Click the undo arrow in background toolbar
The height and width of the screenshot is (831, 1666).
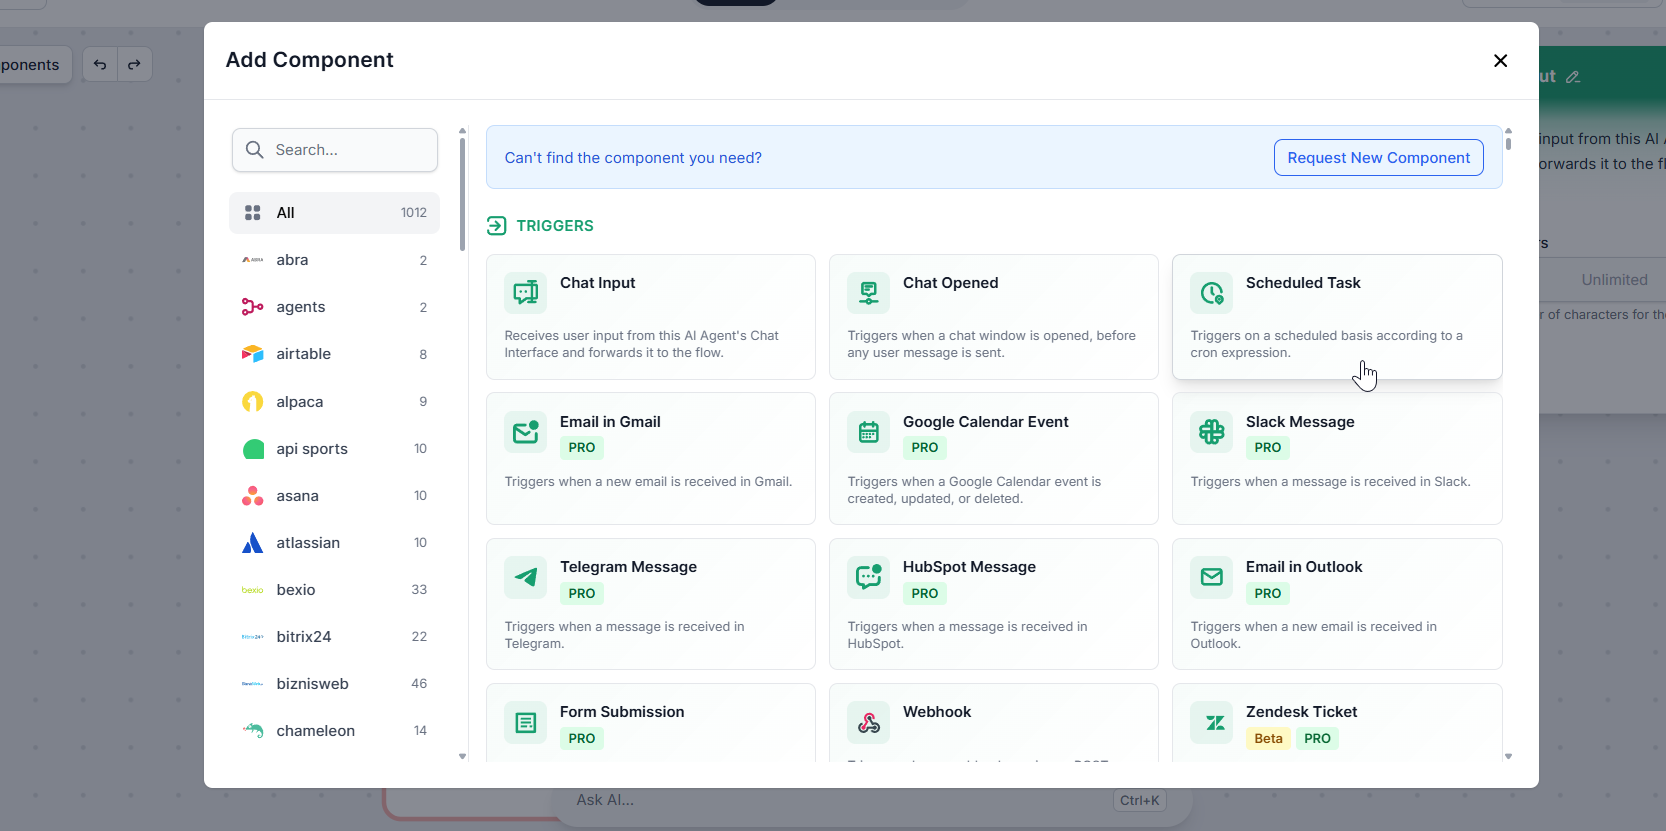pos(100,65)
